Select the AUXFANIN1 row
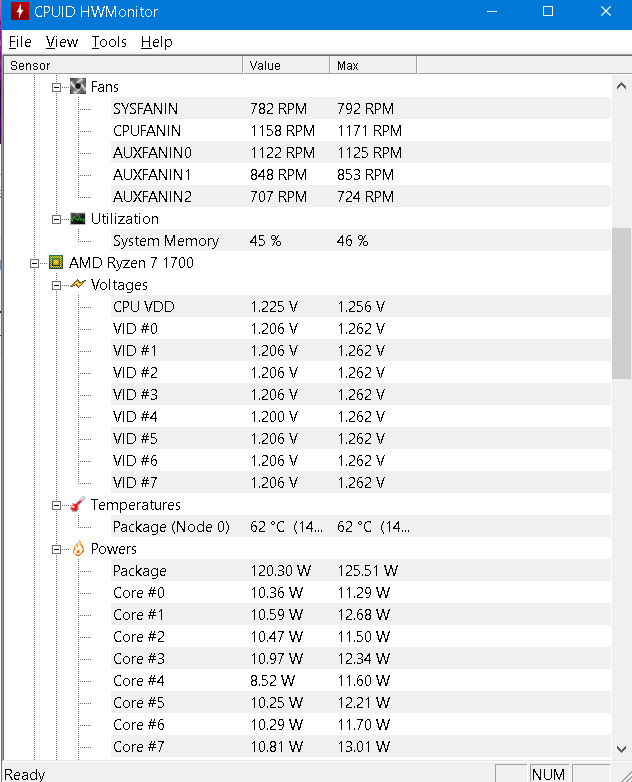 (361, 174)
